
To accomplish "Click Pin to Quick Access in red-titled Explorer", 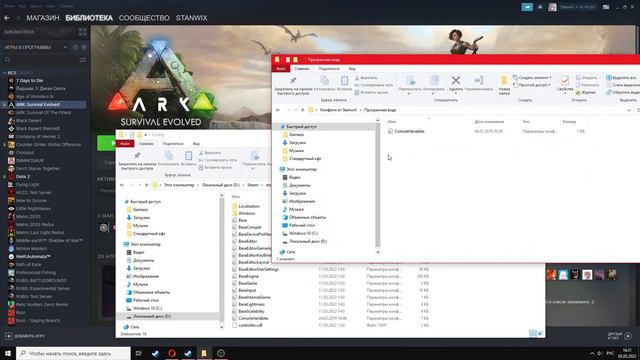I will click(x=293, y=85).
